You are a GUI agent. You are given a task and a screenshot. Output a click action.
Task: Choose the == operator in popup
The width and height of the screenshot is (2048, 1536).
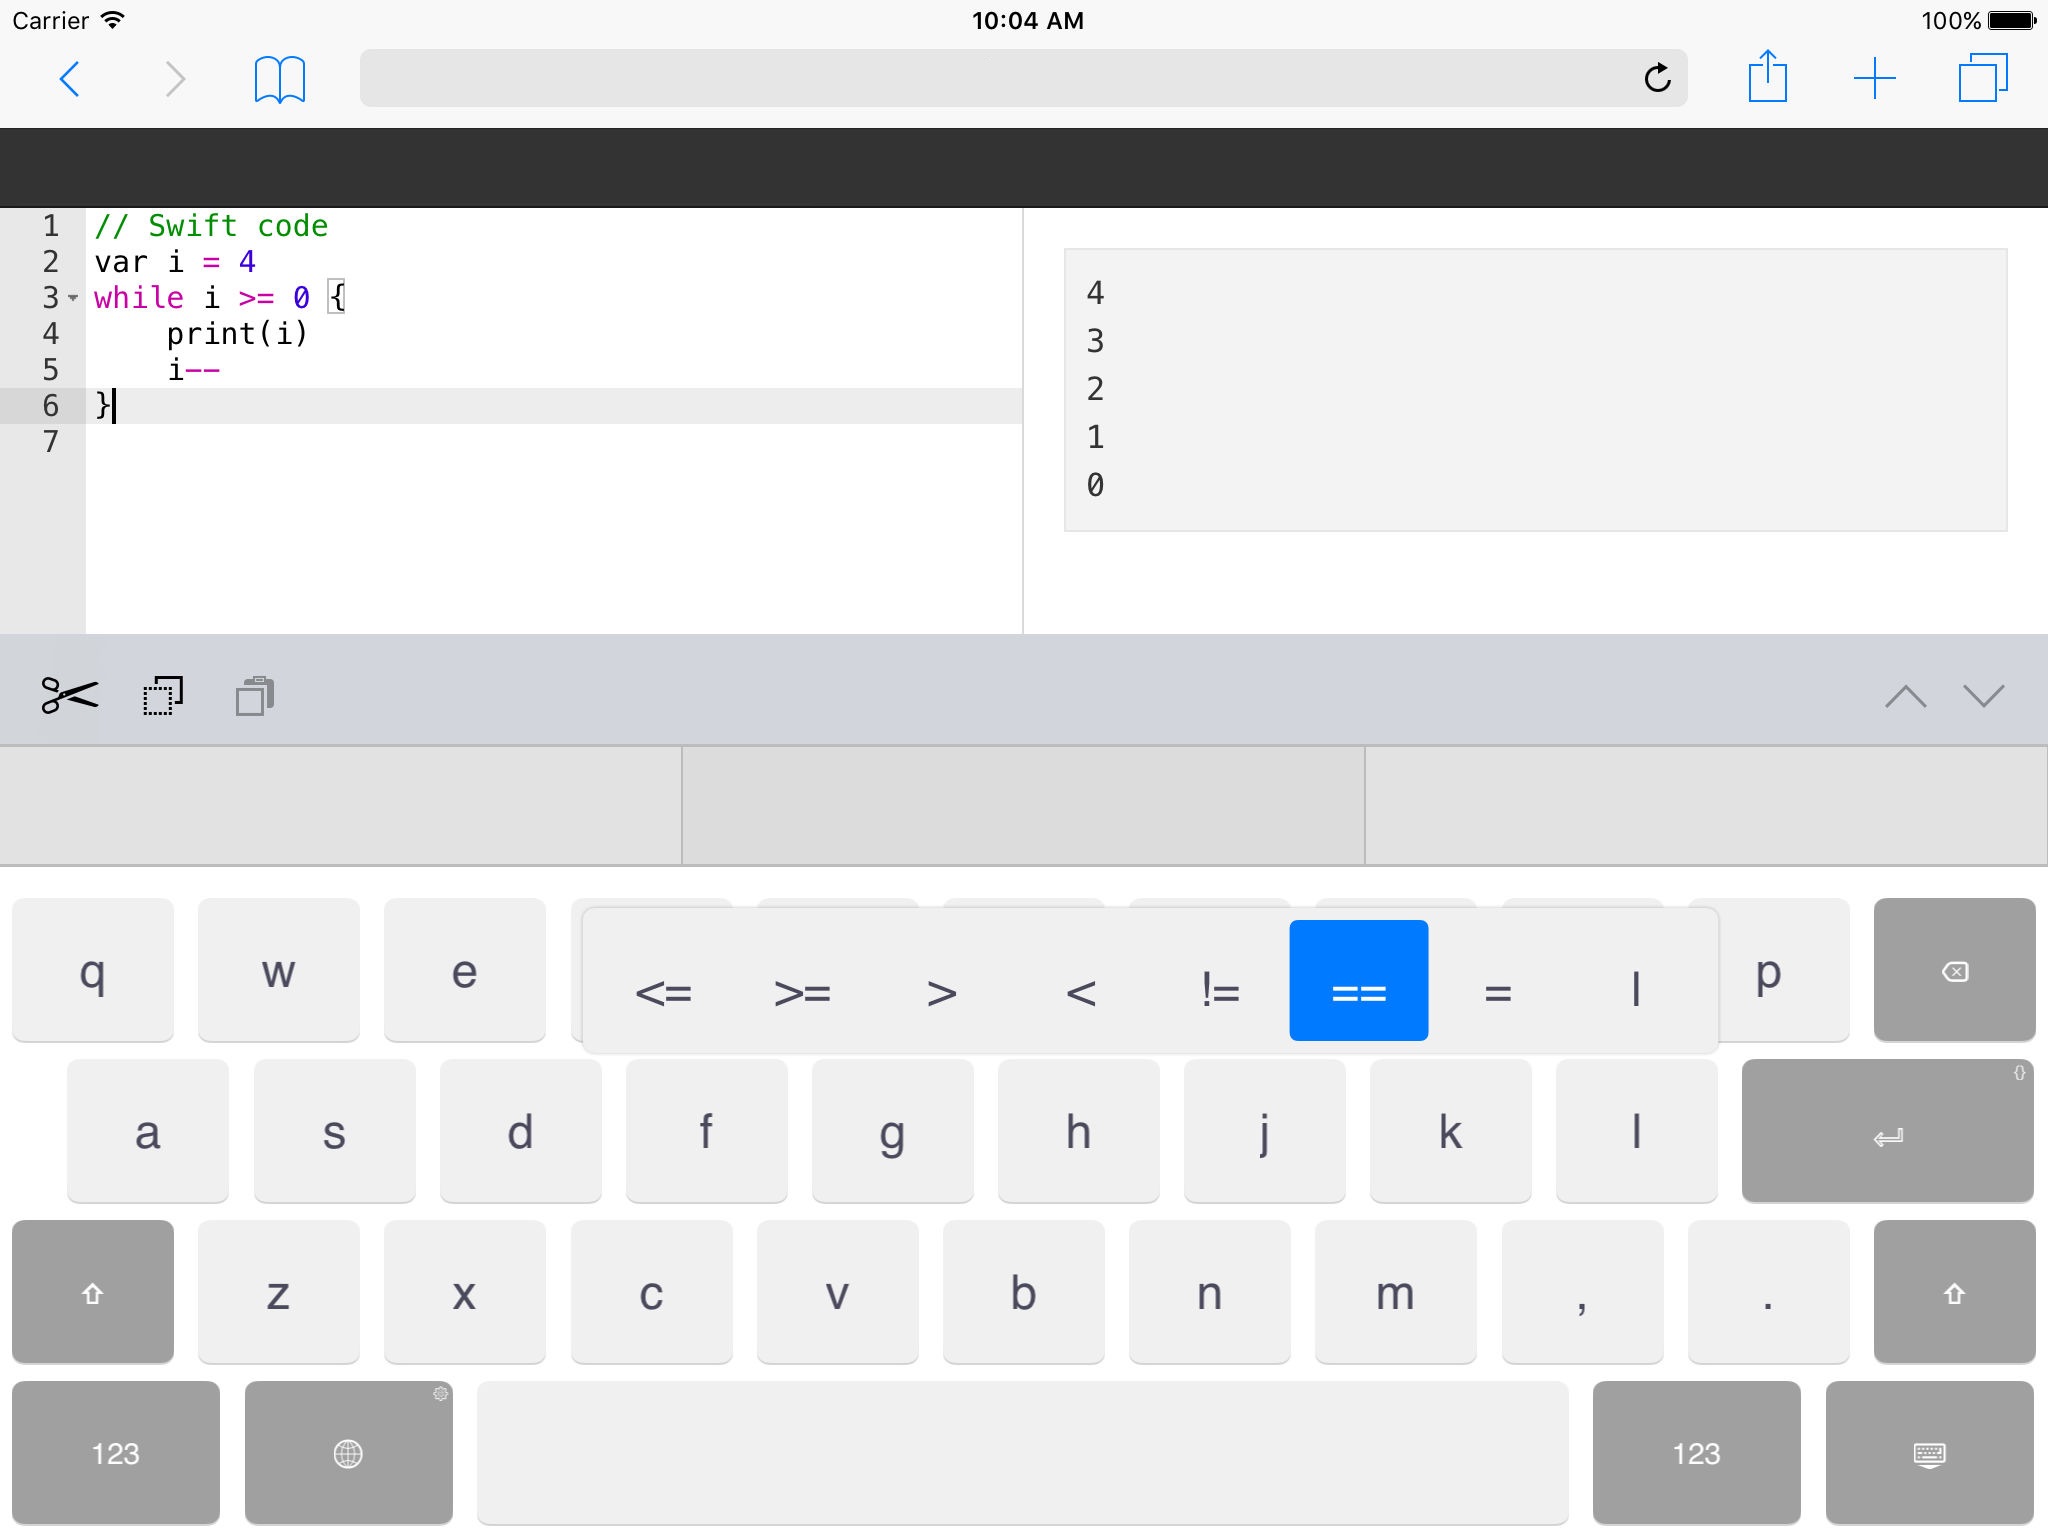click(1358, 981)
